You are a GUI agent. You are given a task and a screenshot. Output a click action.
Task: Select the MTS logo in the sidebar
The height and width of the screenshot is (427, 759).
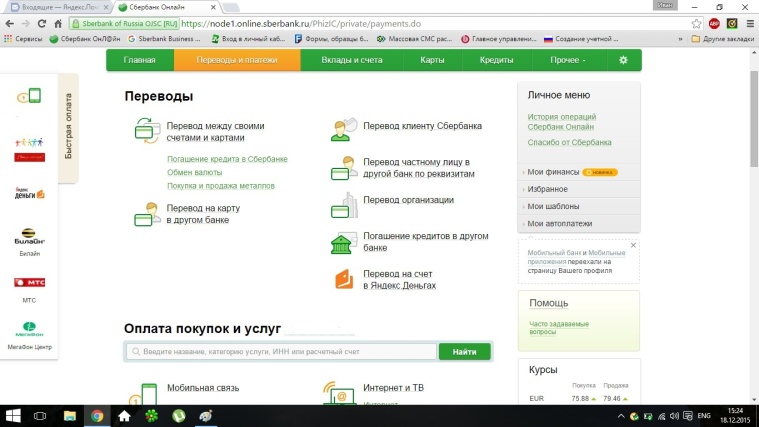(x=29, y=284)
